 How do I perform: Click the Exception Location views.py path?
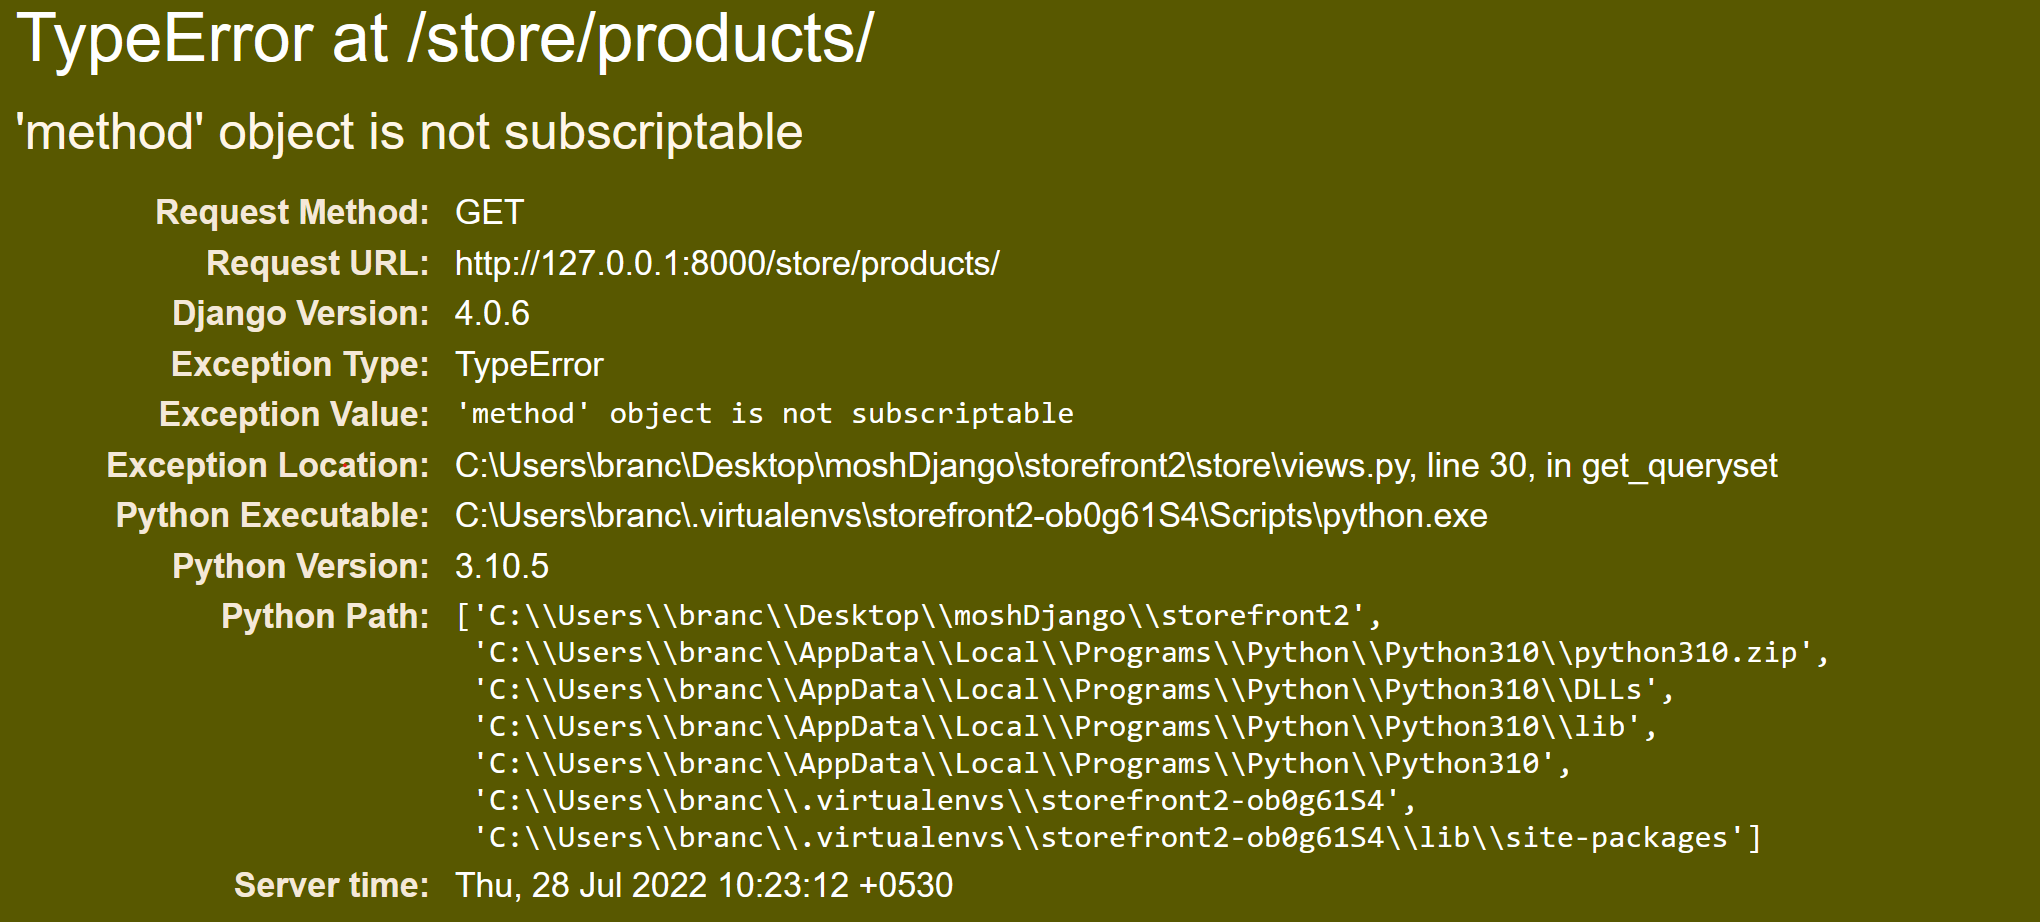(1116, 466)
